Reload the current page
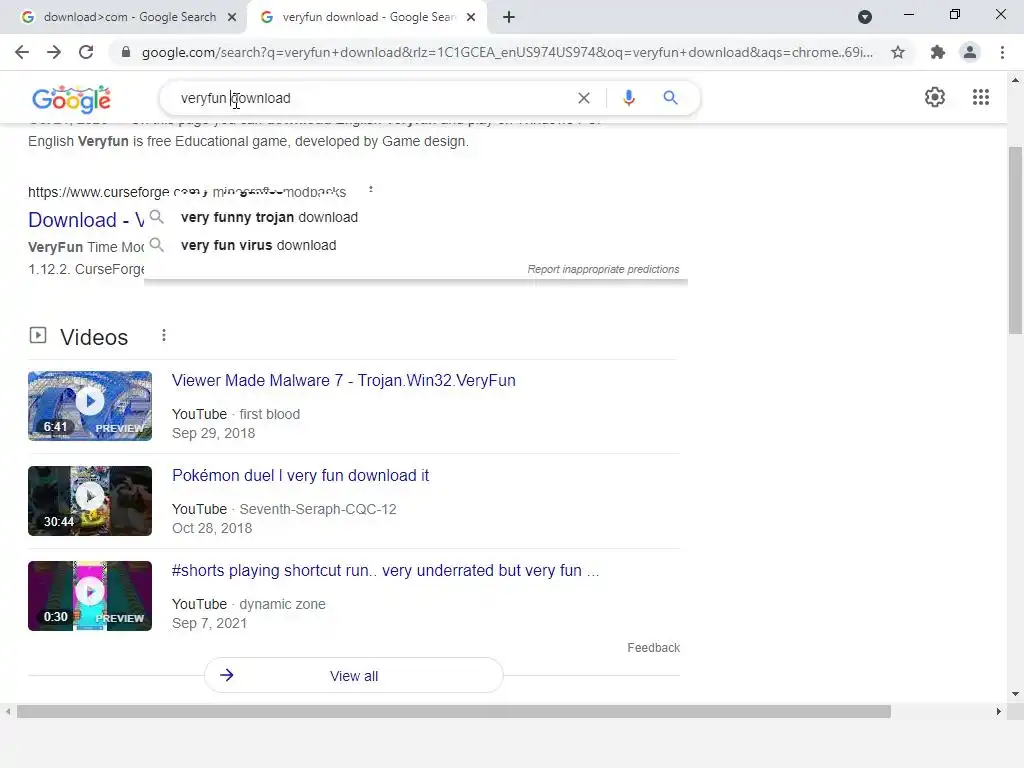This screenshot has width=1024, height=768. 86,52
